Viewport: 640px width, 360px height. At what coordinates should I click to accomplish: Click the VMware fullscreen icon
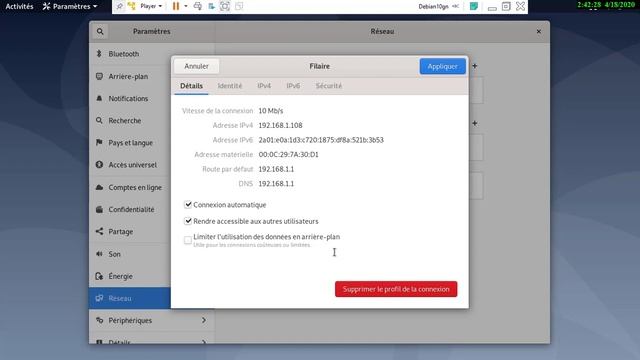225,6
